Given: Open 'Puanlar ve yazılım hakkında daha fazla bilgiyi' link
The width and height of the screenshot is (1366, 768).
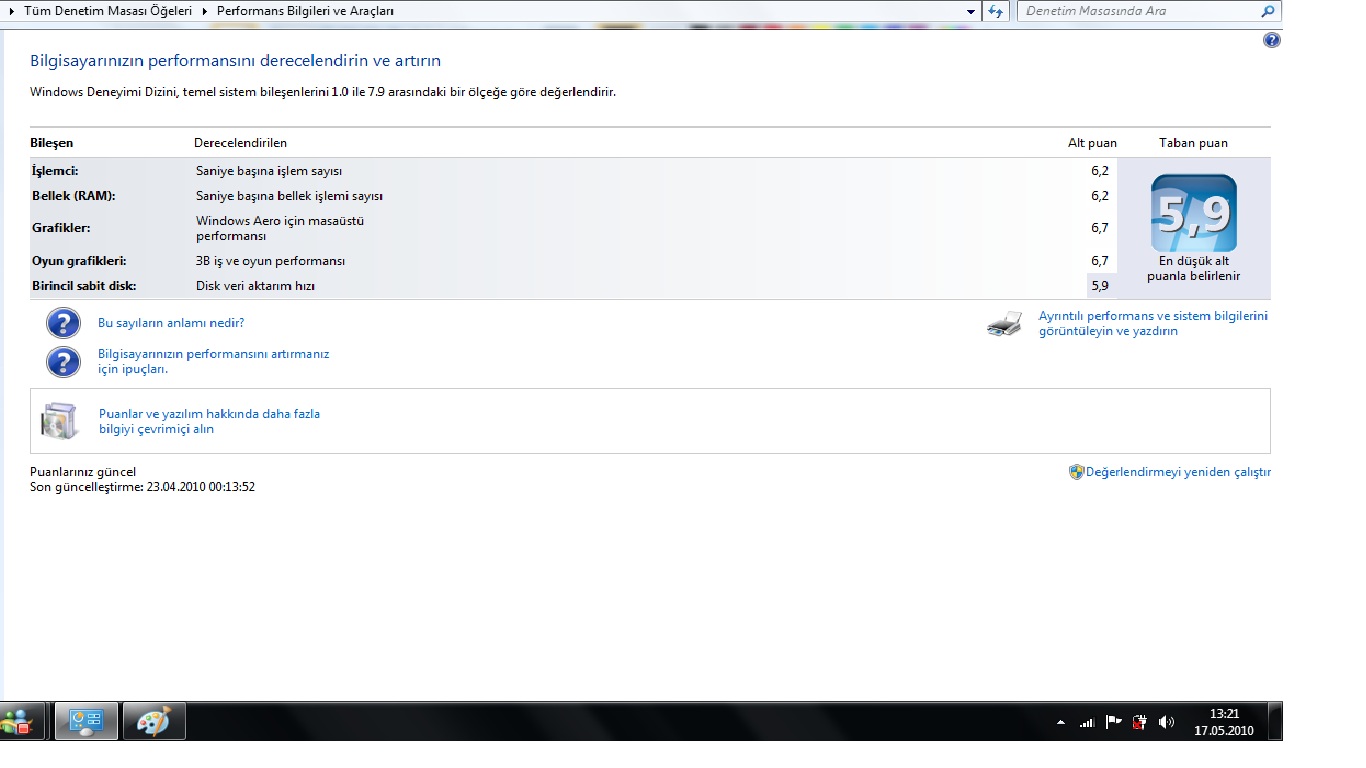Looking at the screenshot, I should (209, 421).
